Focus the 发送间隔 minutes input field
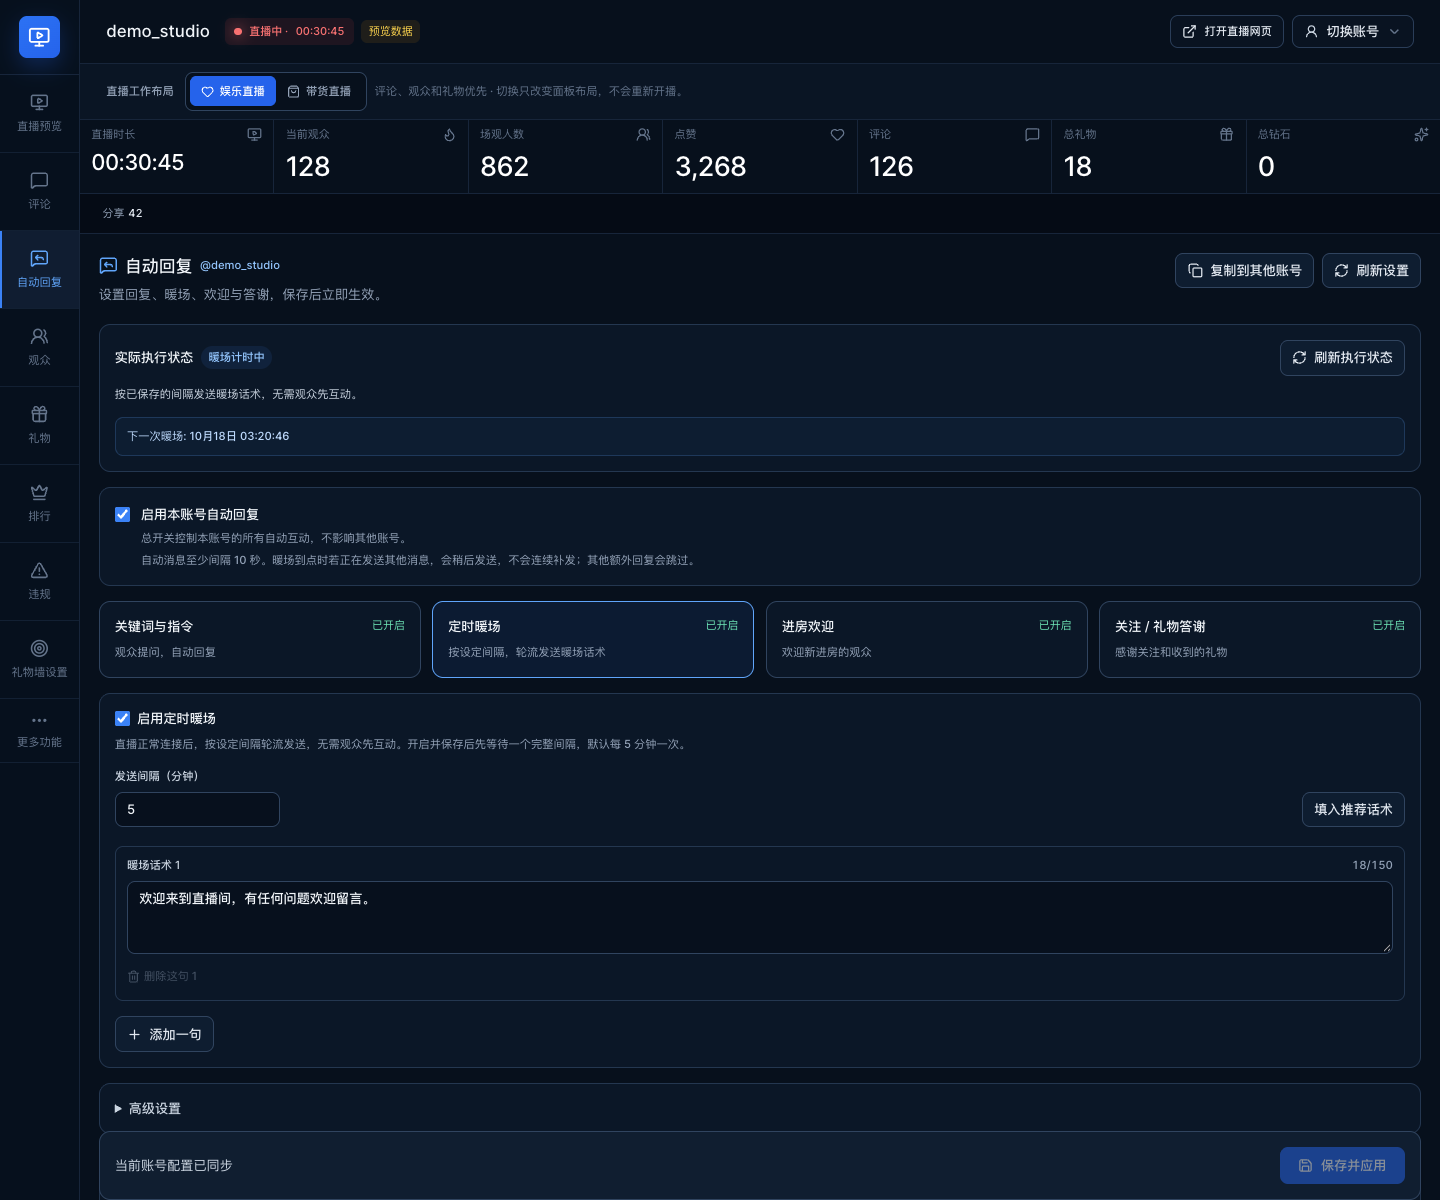The image size is (1440, 1200). pyautogui.click(x=197, y=809)
